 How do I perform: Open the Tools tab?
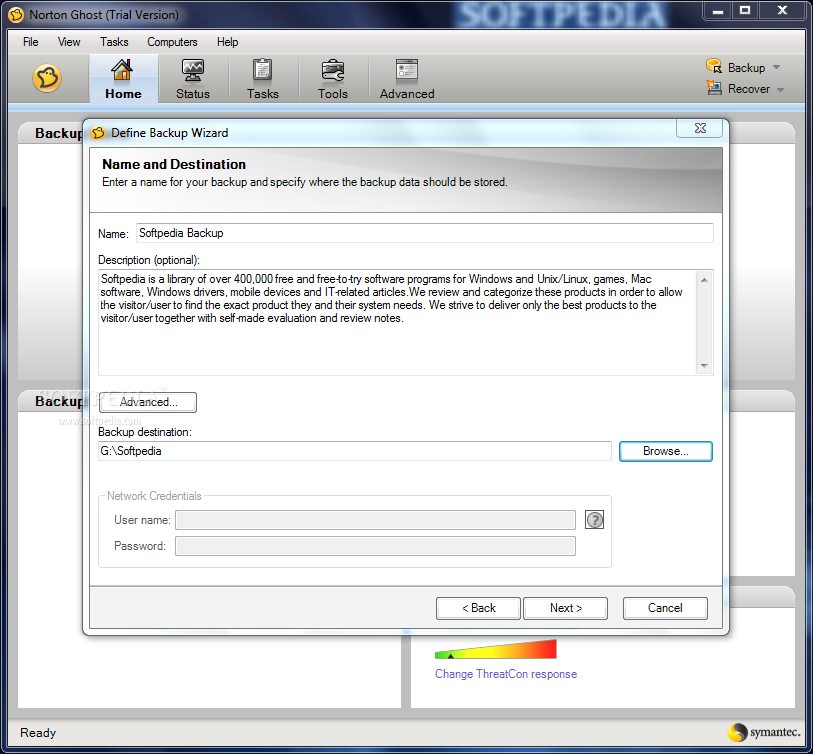coord(333,79)
